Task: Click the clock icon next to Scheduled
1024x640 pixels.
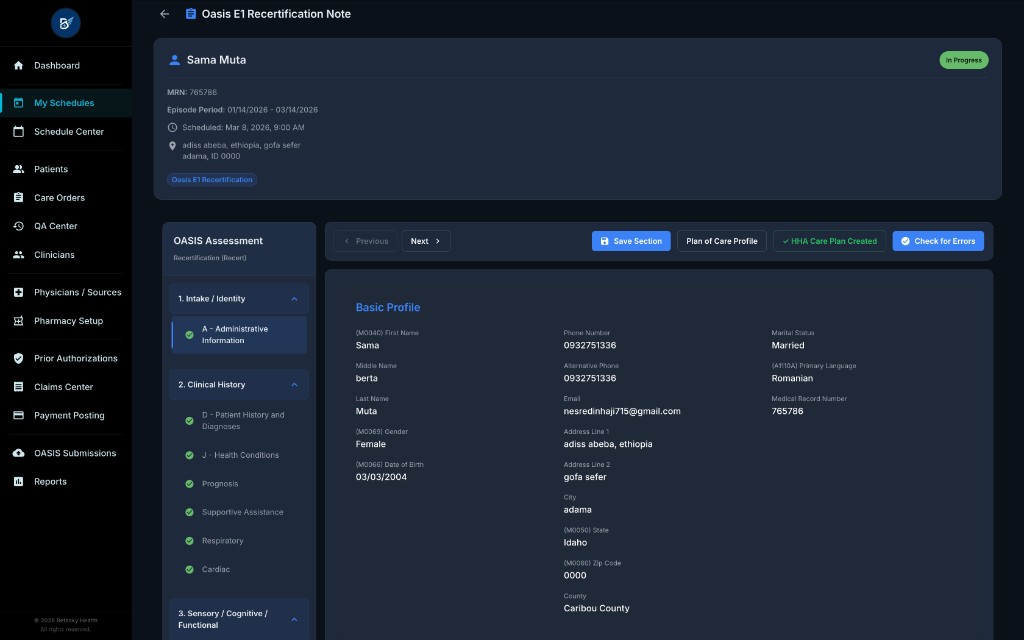Action: pos(172,127)
